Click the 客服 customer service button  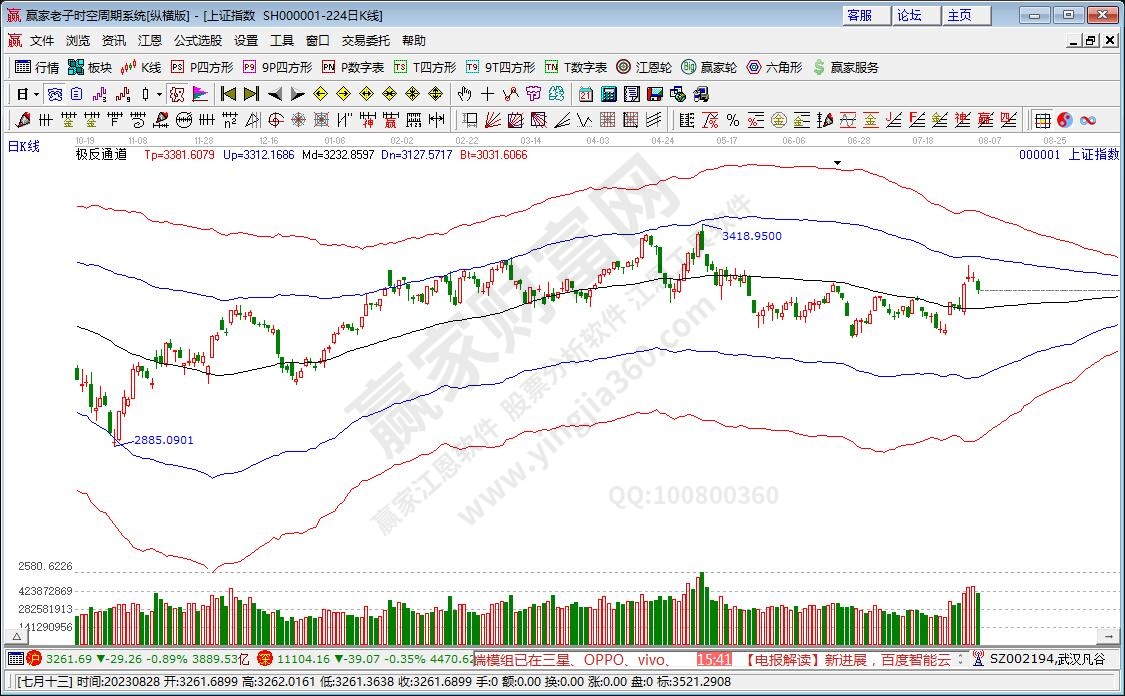pyautogui.click(x=861, y=15)
